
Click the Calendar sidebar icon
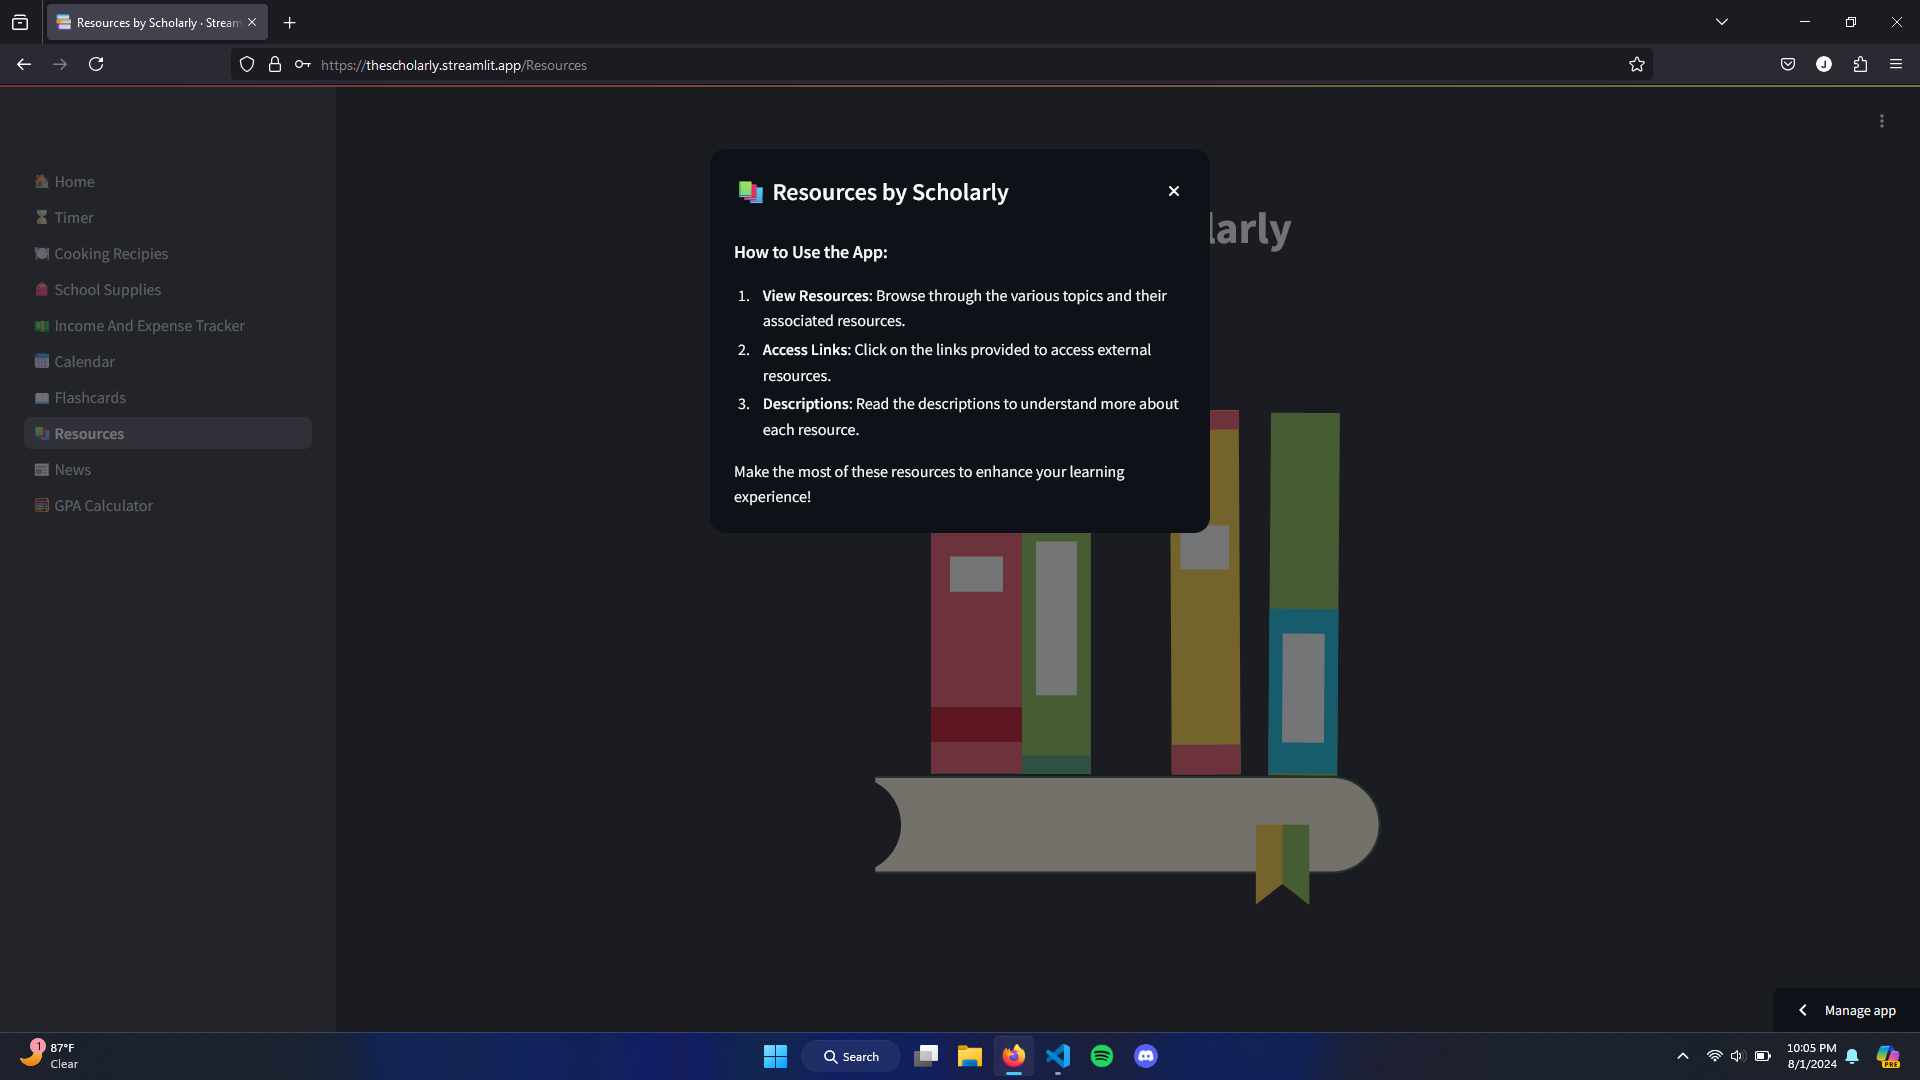(x=41, y=361)
